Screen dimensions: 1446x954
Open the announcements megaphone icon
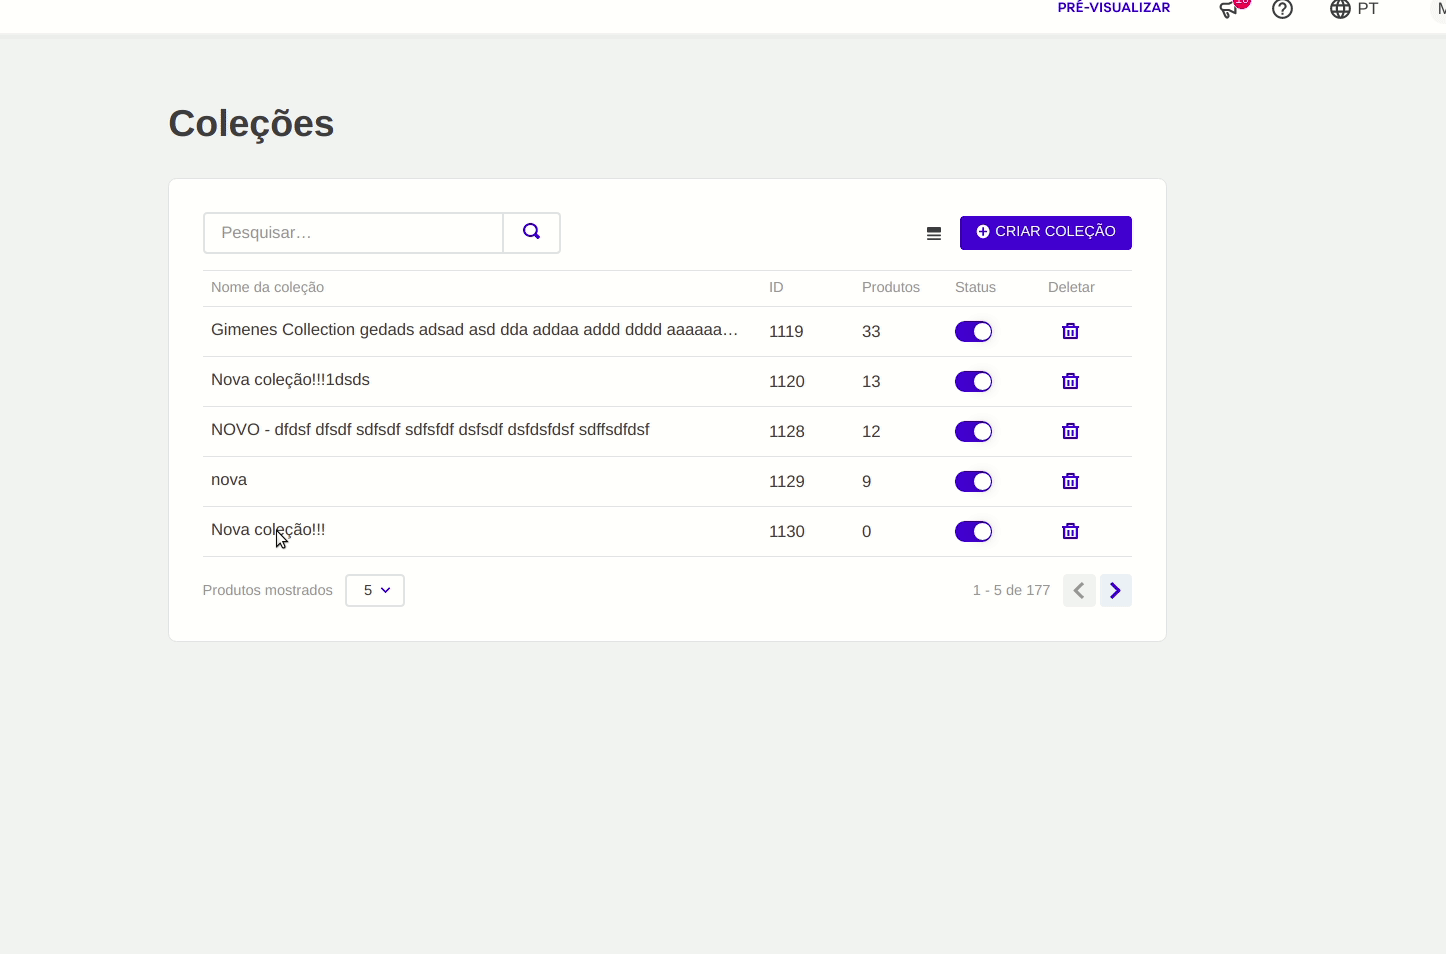coord(1230,9)
